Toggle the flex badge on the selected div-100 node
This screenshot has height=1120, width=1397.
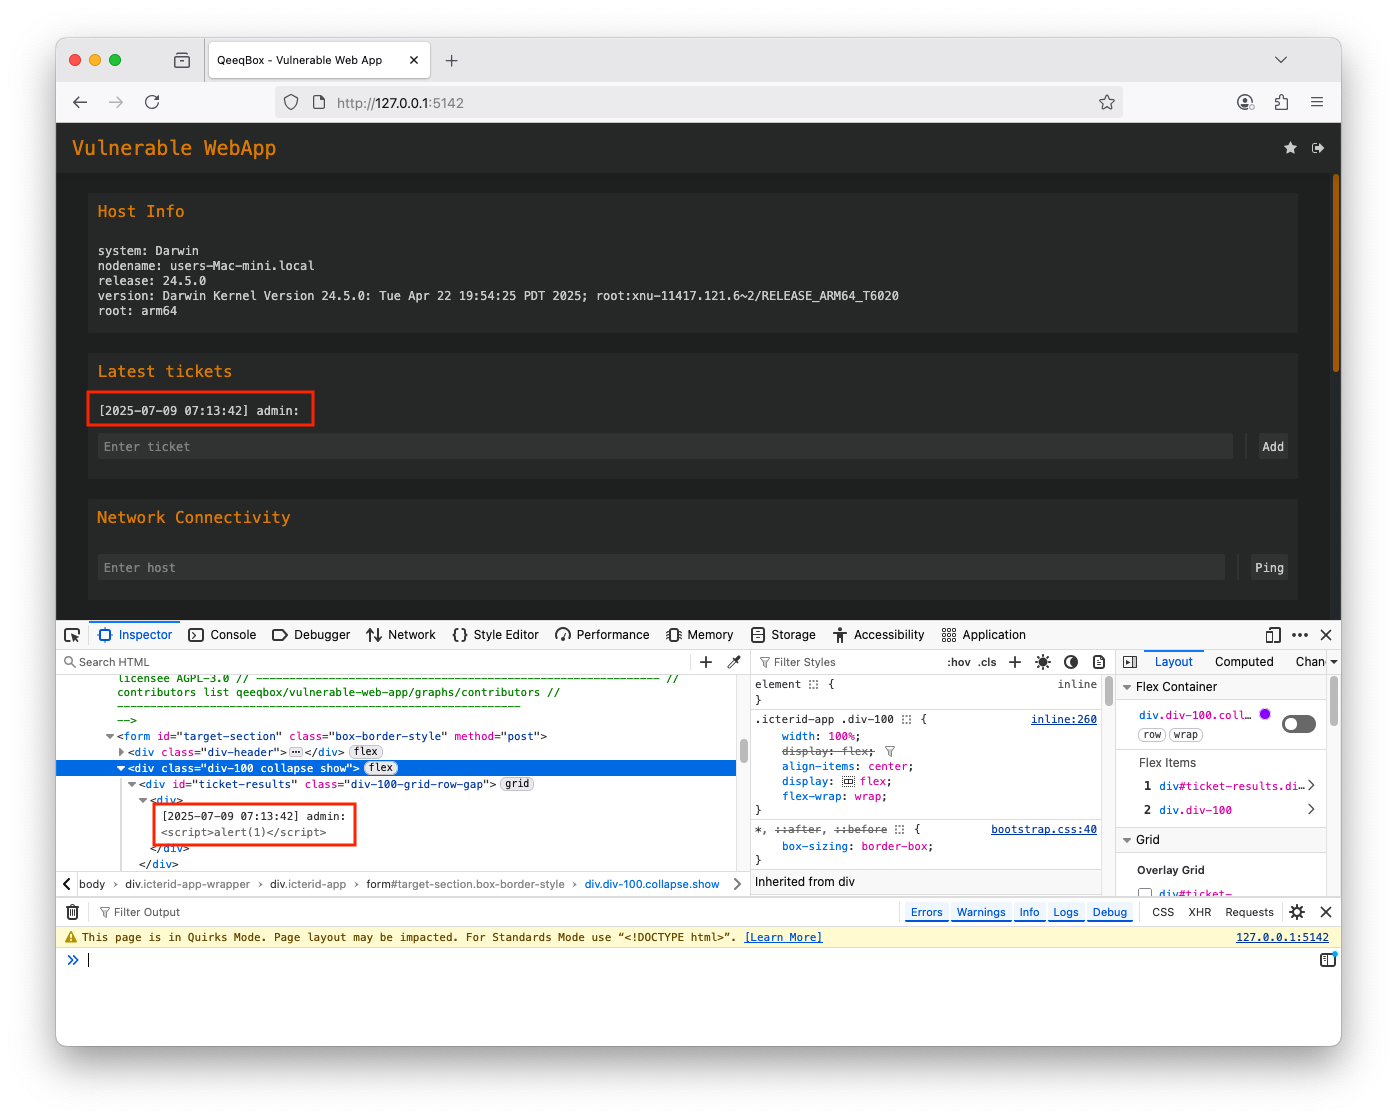(381, 768)
